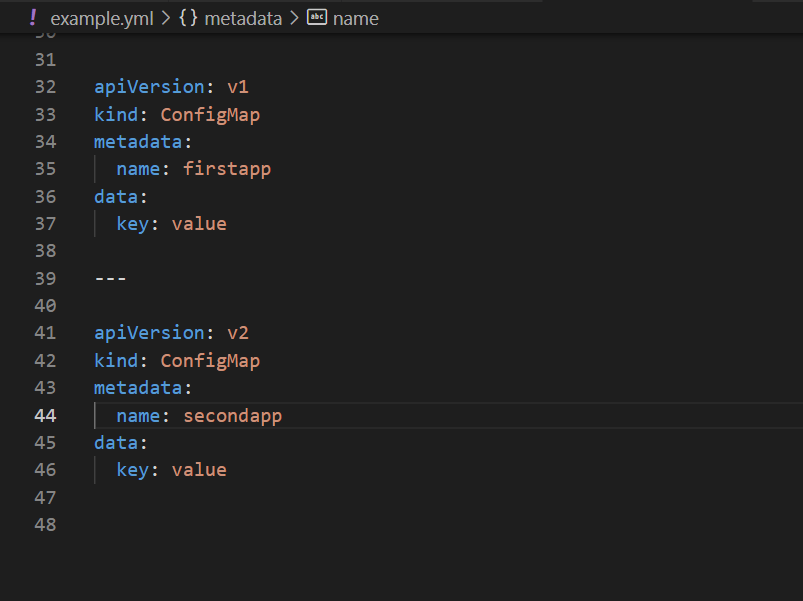
Task: Open the name breadcrumb dropdown
Action: [355, 17]
